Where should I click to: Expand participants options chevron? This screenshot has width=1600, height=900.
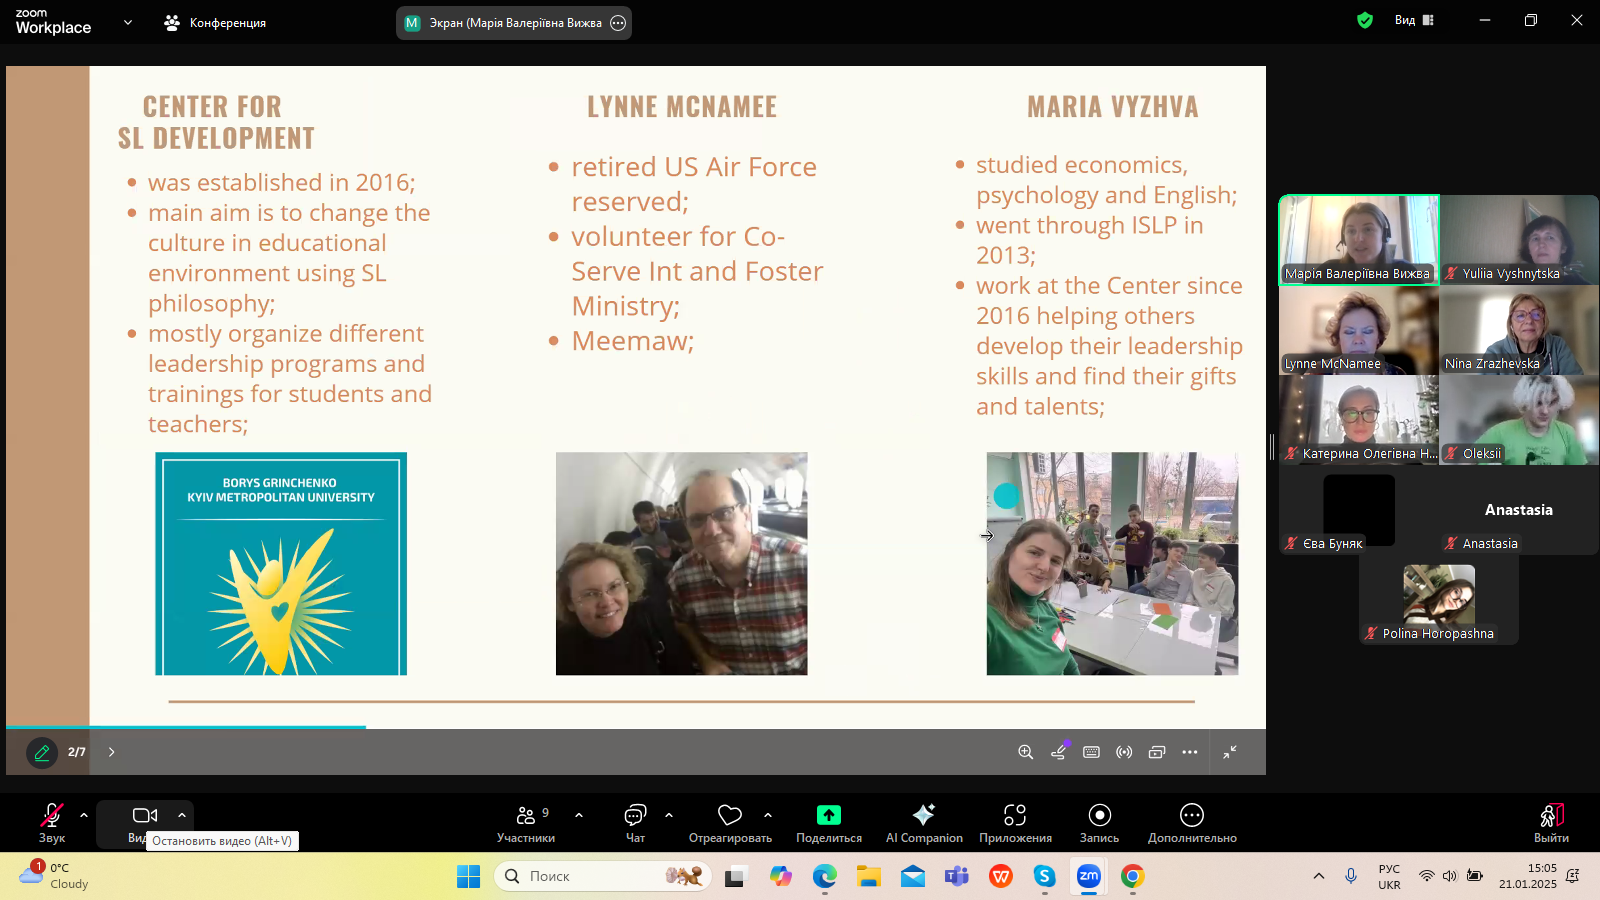[x=579, y=815]
